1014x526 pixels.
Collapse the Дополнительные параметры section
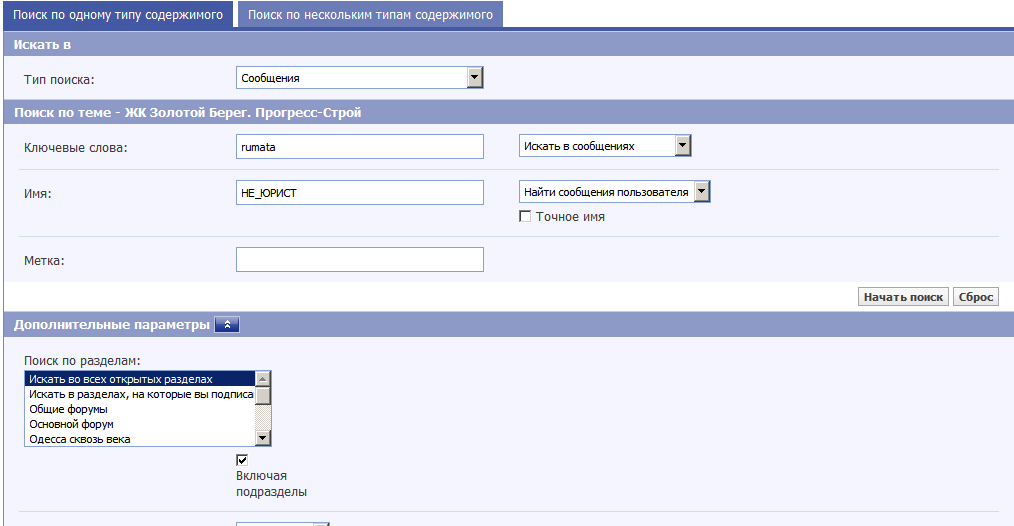coord(227,325)
